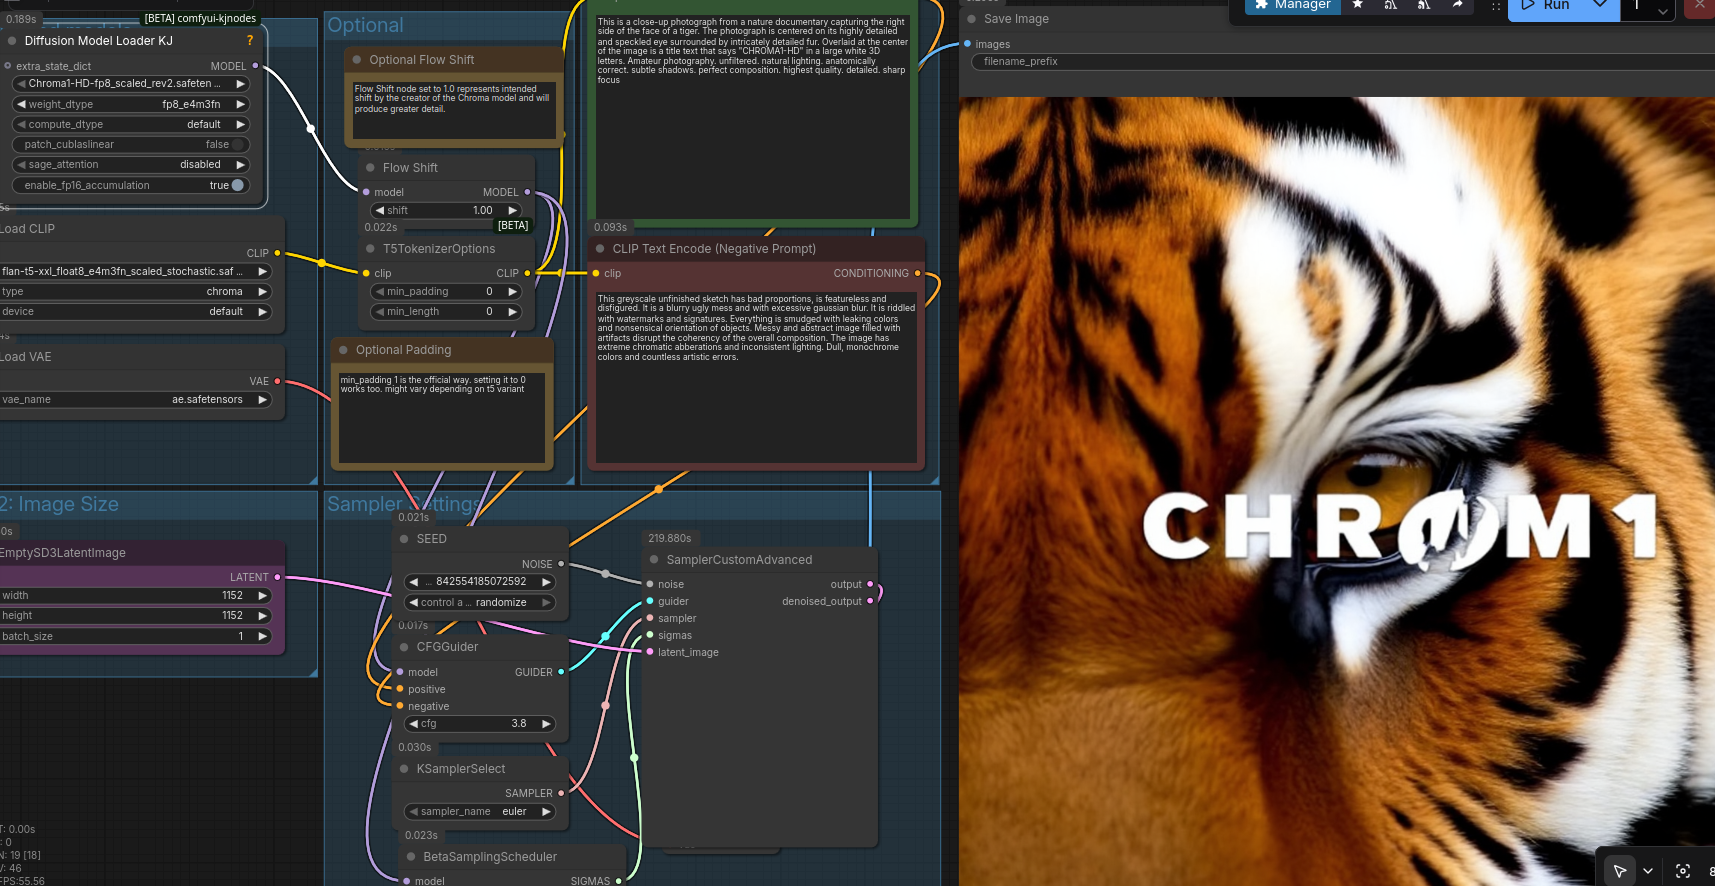
Task: Open the sage_attention disabled combo
Action: click(x=130, y=164)
